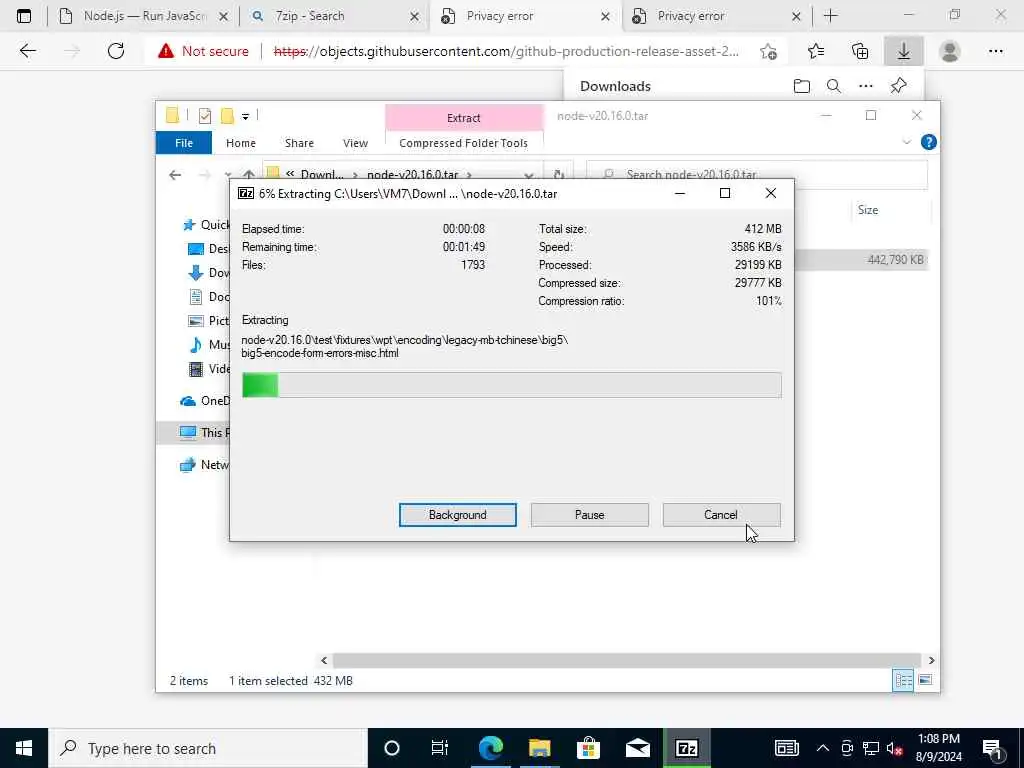Viewport: 1024px width, 768px height.
Task: Select the 442,790 KB file row
Action: coord(861,259)
